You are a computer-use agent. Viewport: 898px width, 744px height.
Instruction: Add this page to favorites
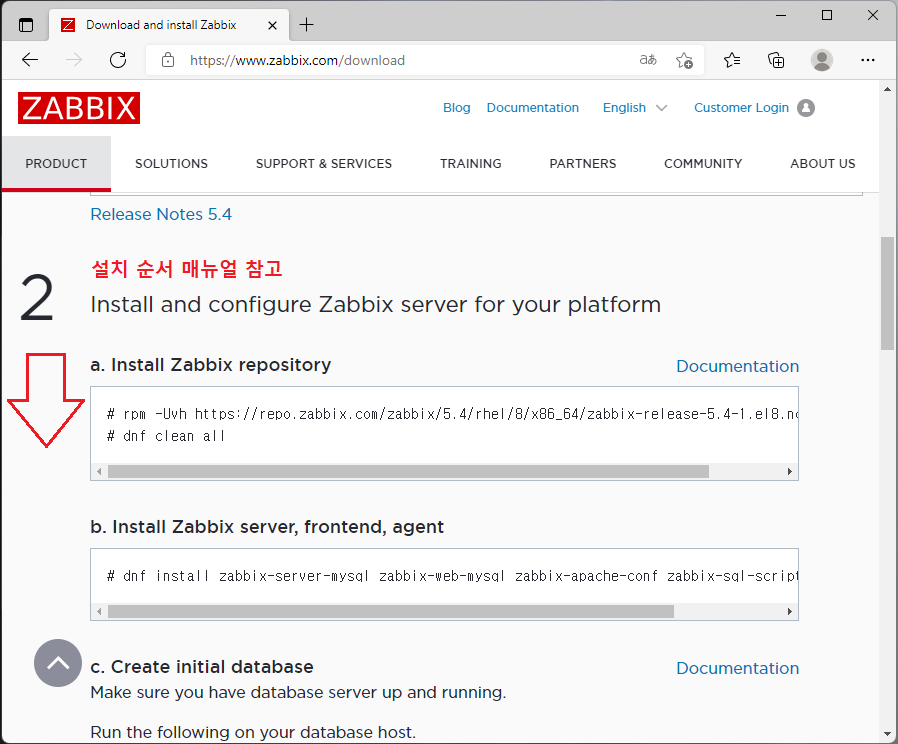tap(684, 60)
